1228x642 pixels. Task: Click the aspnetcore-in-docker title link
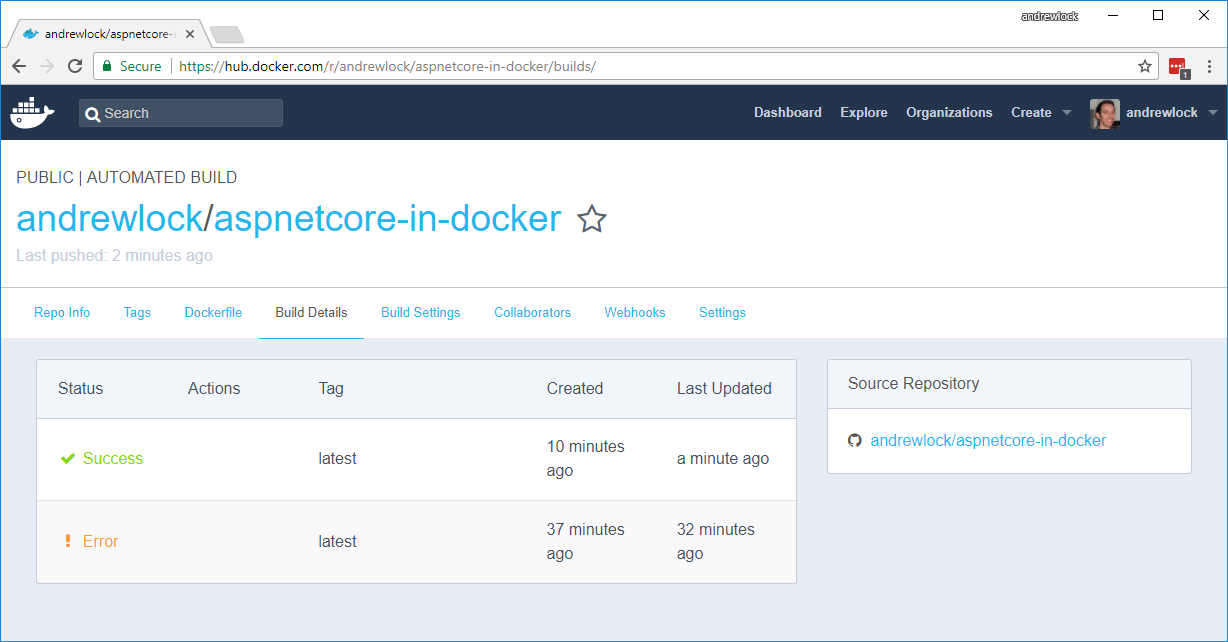coord(388,218)
